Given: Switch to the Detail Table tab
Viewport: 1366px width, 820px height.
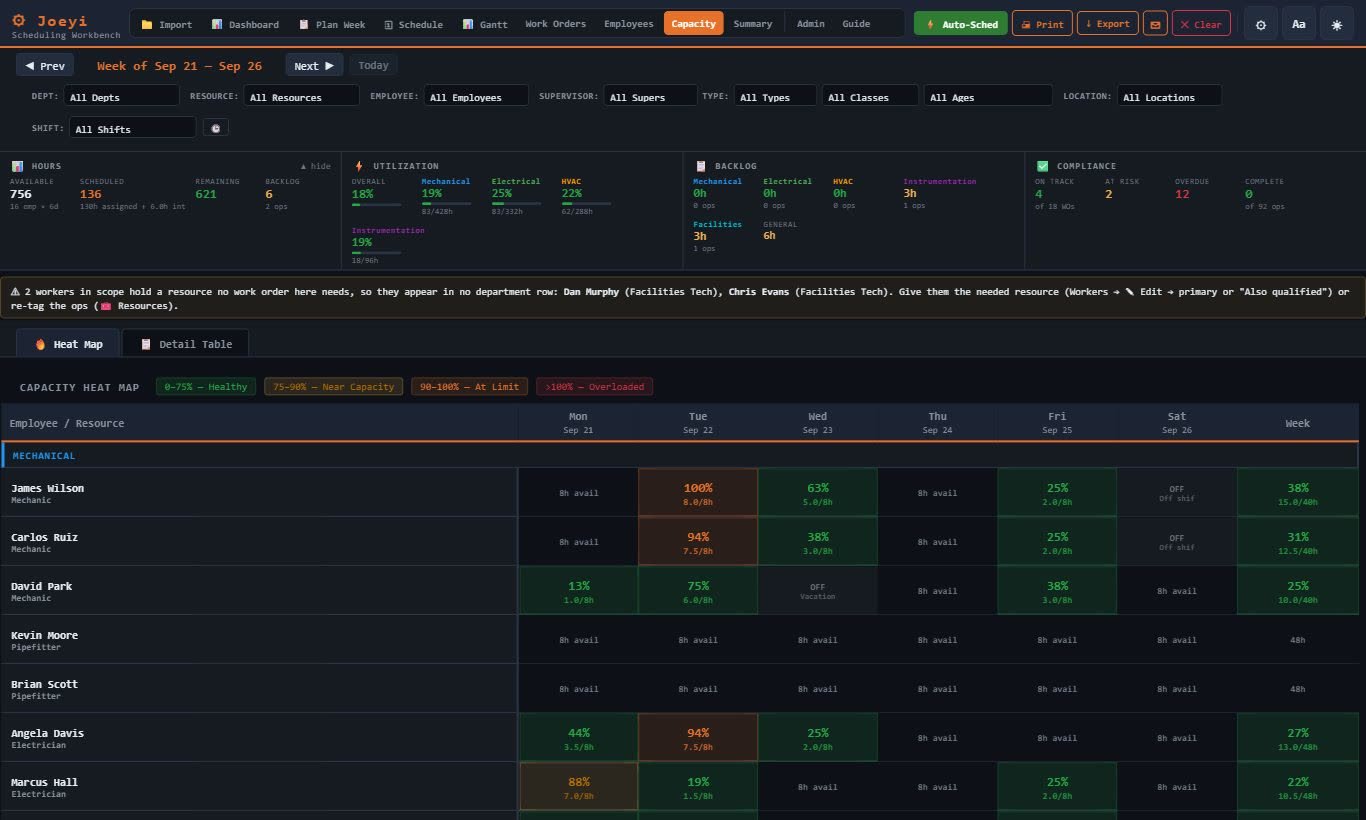Looking at the screenshot, I should [185, 344].
